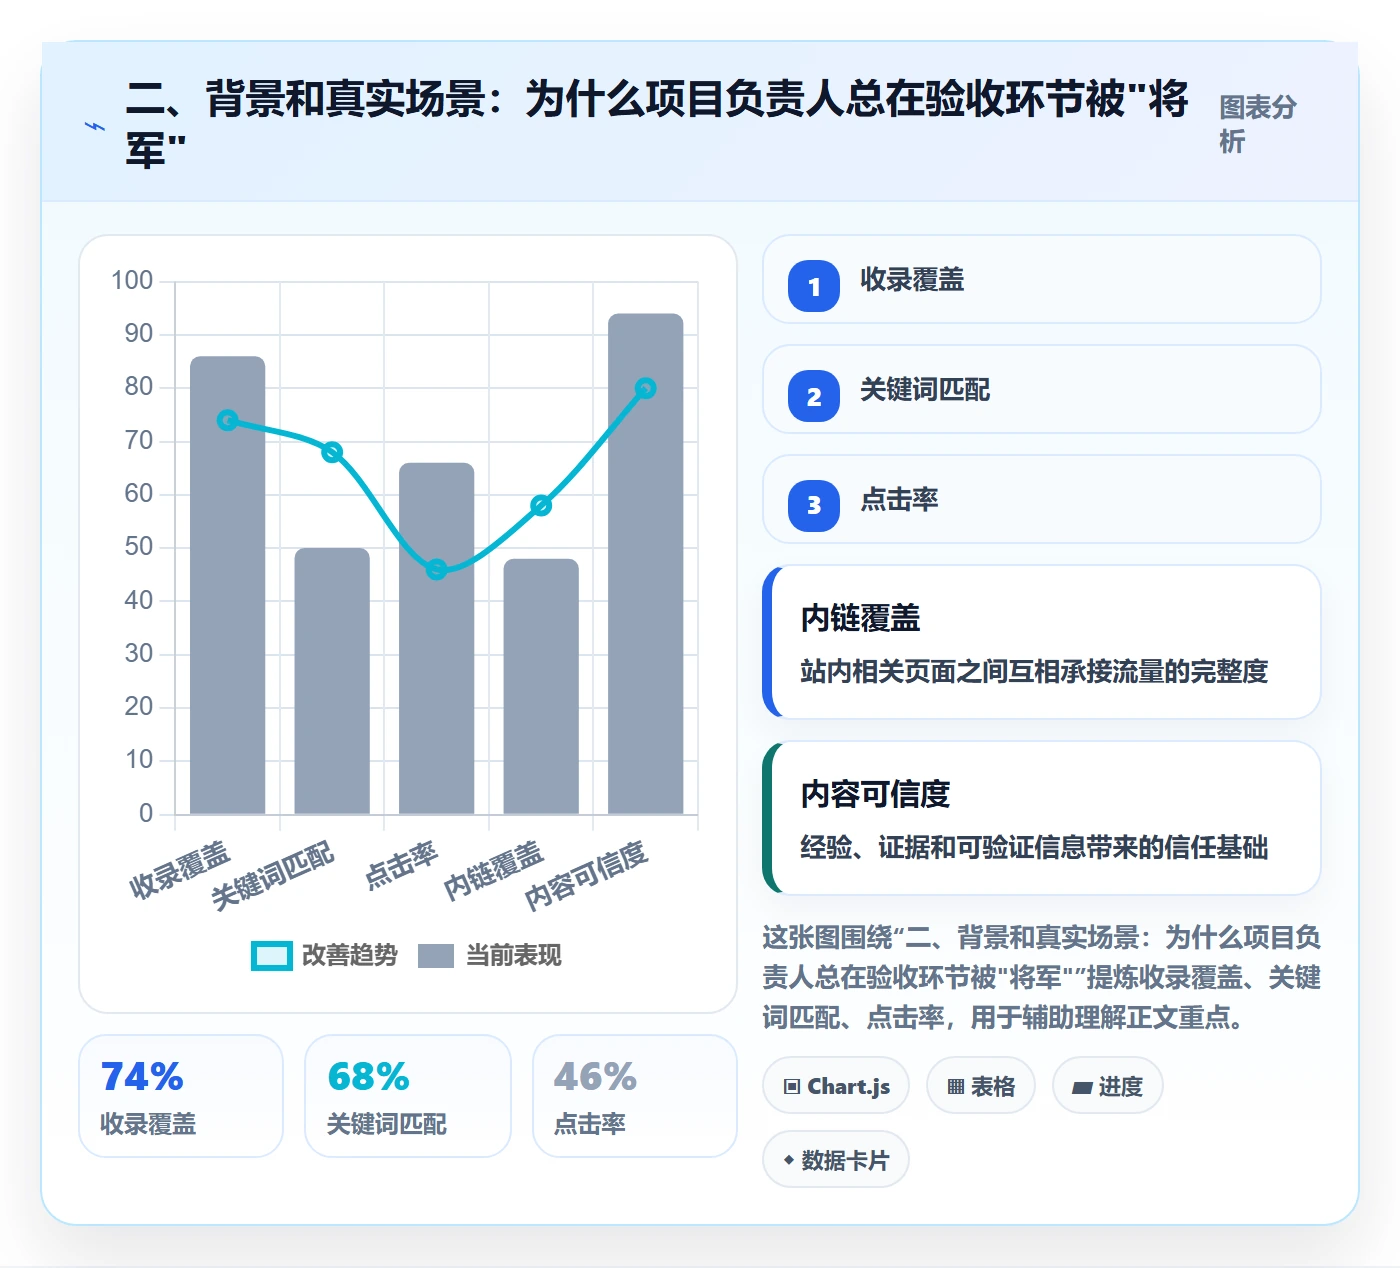The image size is (1400, 1268).
Task: Open the 内链覆盖 description card
Action: (1042, 642)
